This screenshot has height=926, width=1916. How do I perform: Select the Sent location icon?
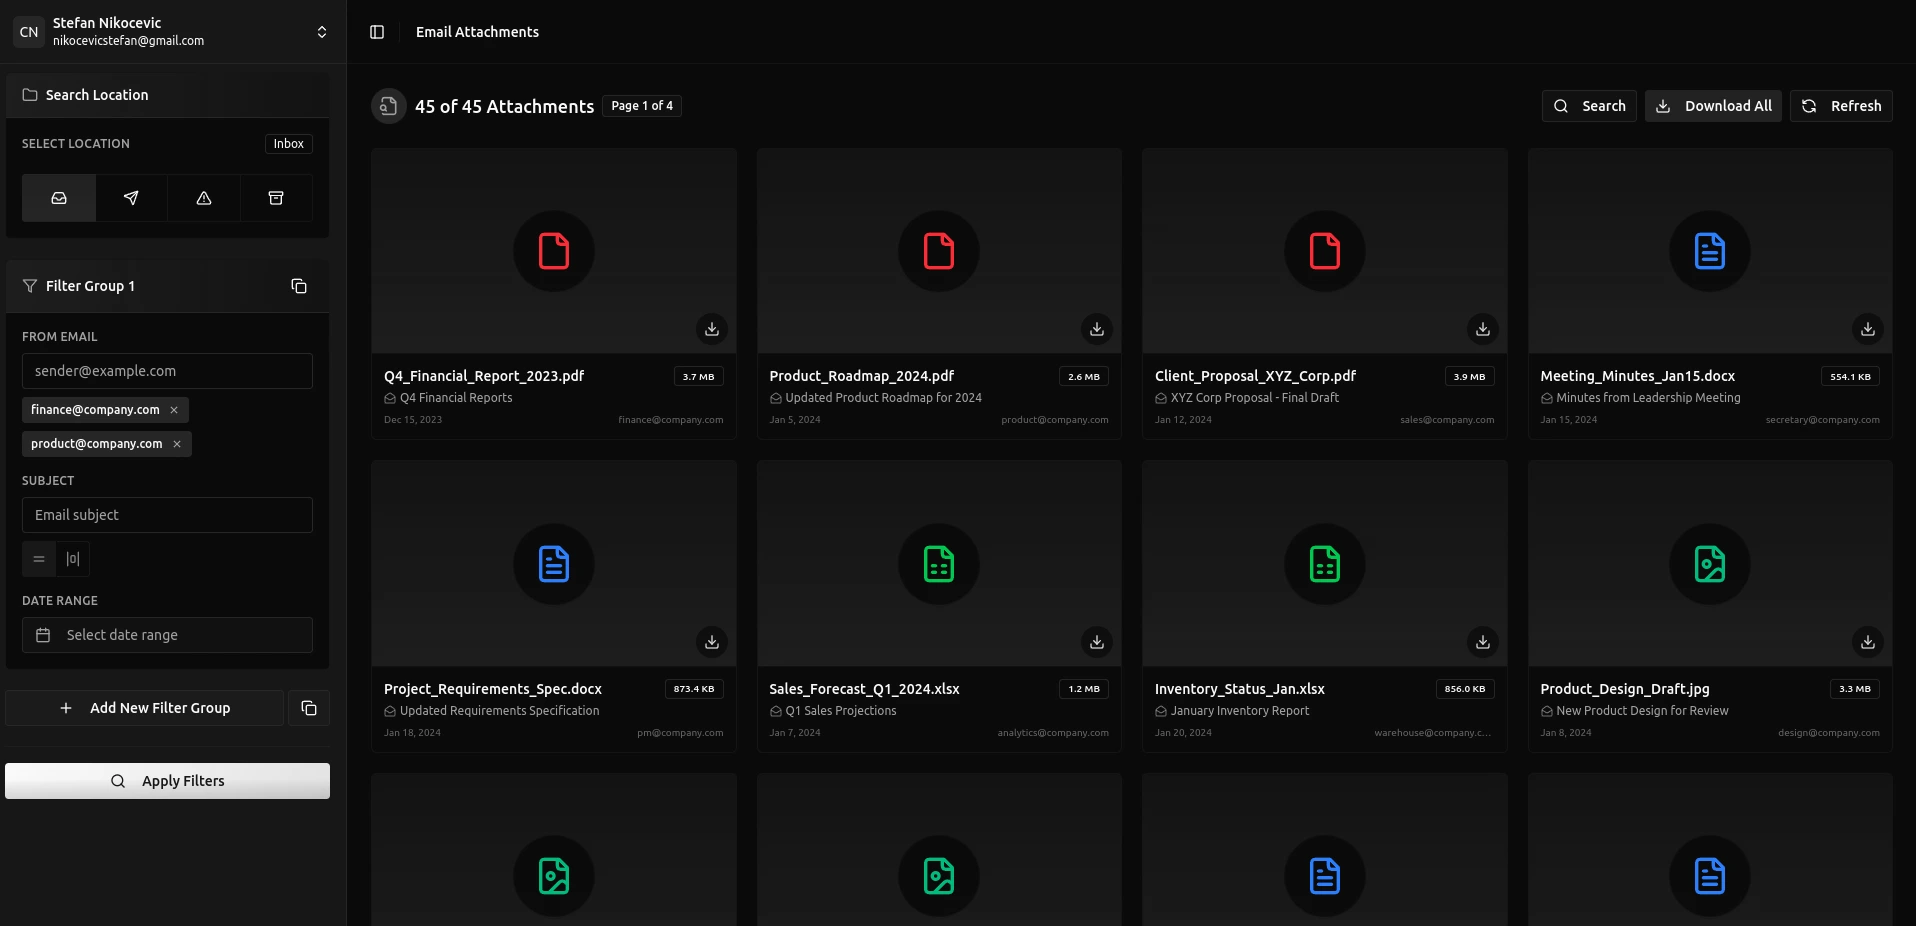click(131, 198)
